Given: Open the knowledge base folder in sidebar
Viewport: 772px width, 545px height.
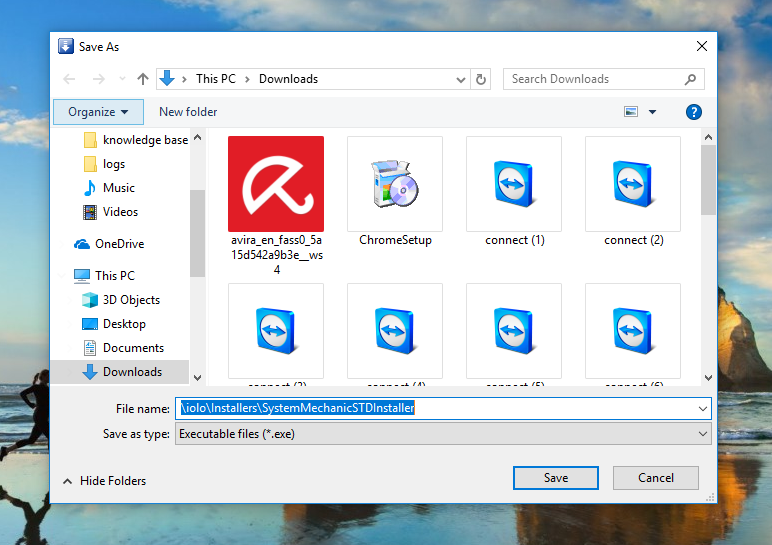Looking at the screenshot, I should (135, 140).
